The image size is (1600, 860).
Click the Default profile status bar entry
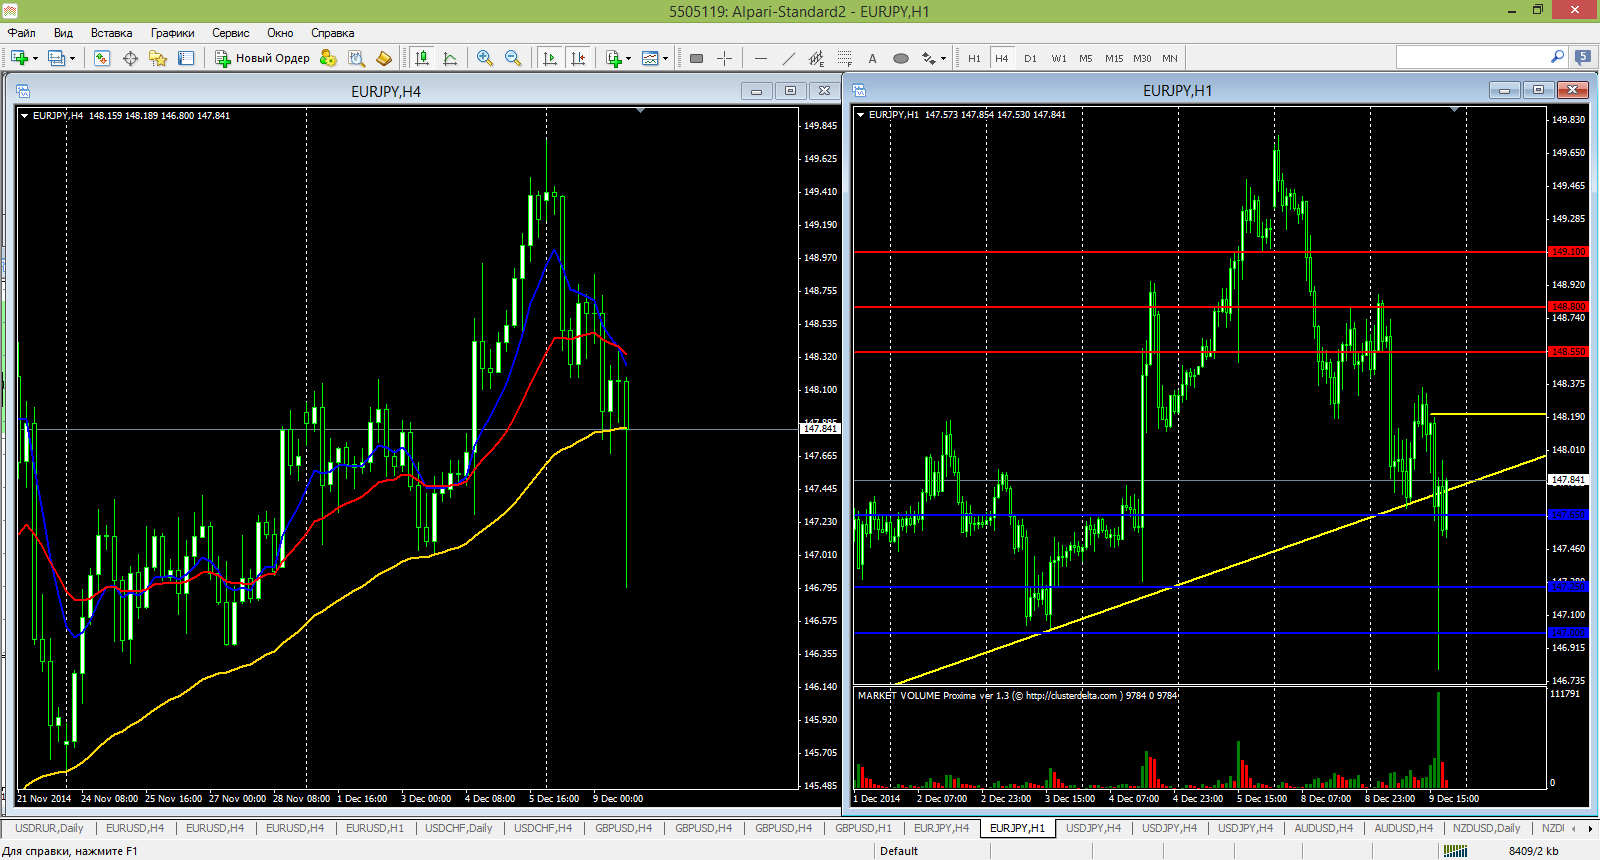(899, 851)
